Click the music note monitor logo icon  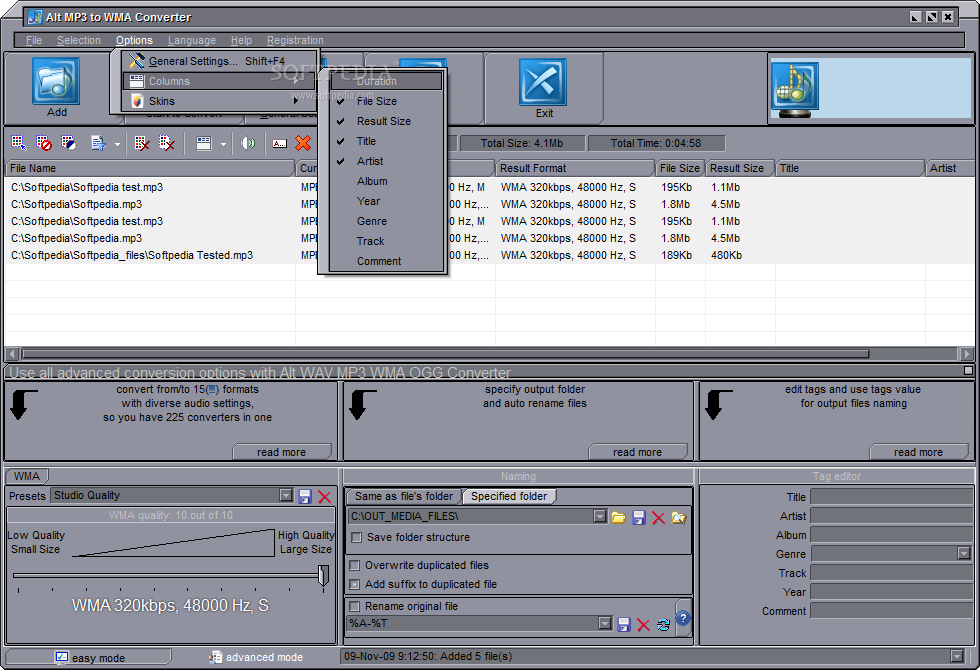tap(795, 89)
